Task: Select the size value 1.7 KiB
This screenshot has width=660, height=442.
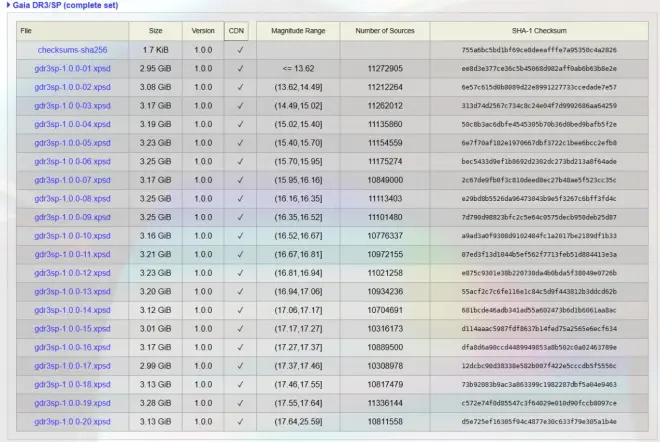Action: click(x=155, y=50)
